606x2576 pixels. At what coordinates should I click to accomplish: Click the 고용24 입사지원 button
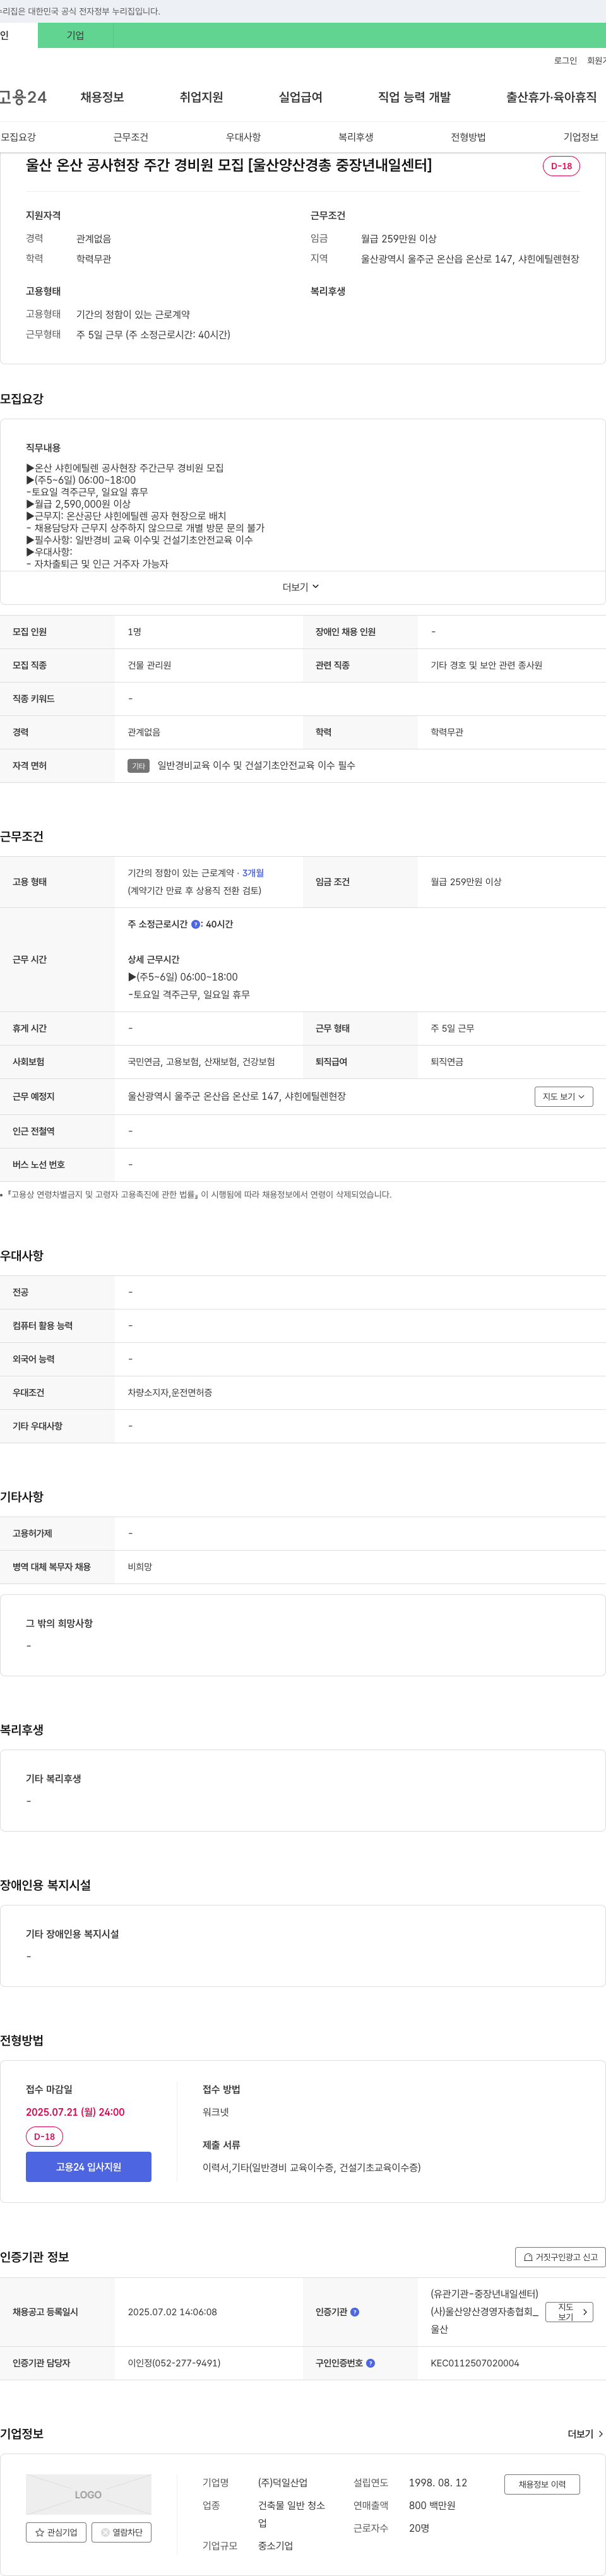point(88,2167)
